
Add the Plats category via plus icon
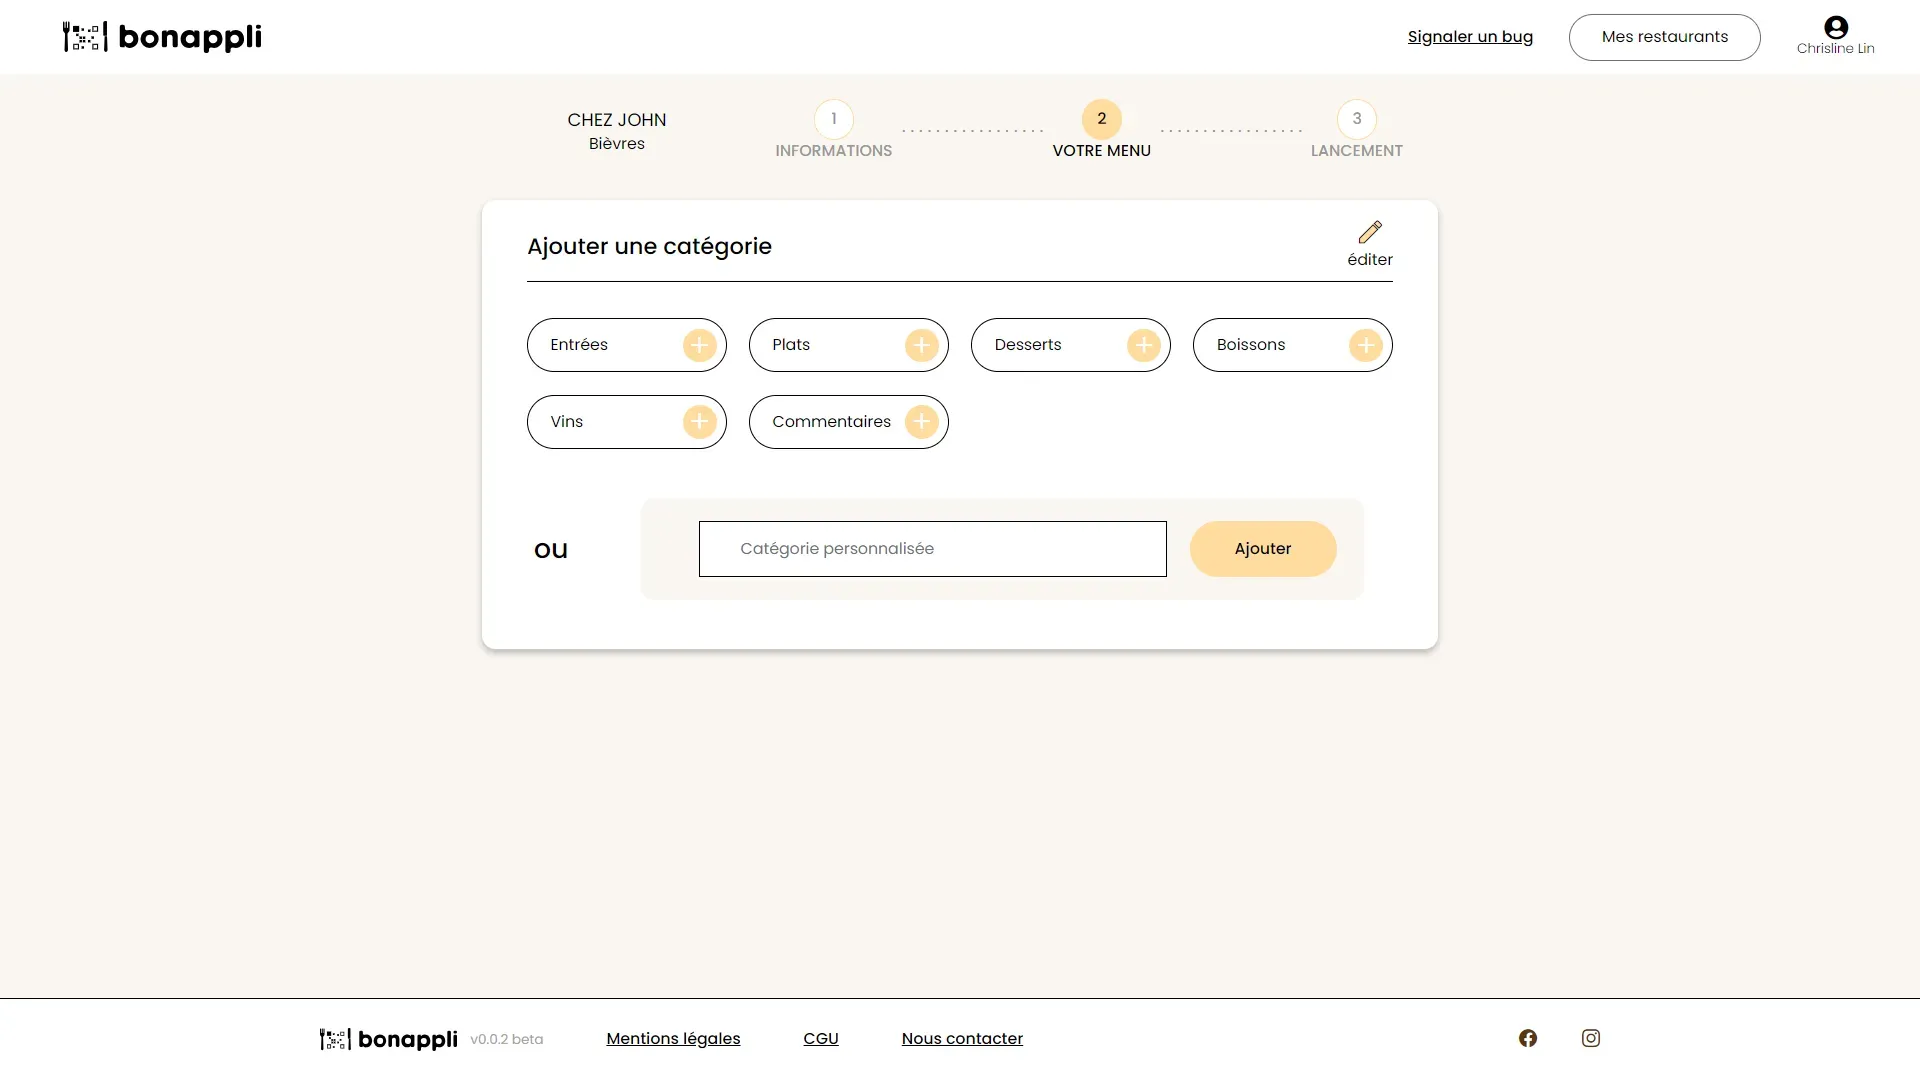[922, 345]
